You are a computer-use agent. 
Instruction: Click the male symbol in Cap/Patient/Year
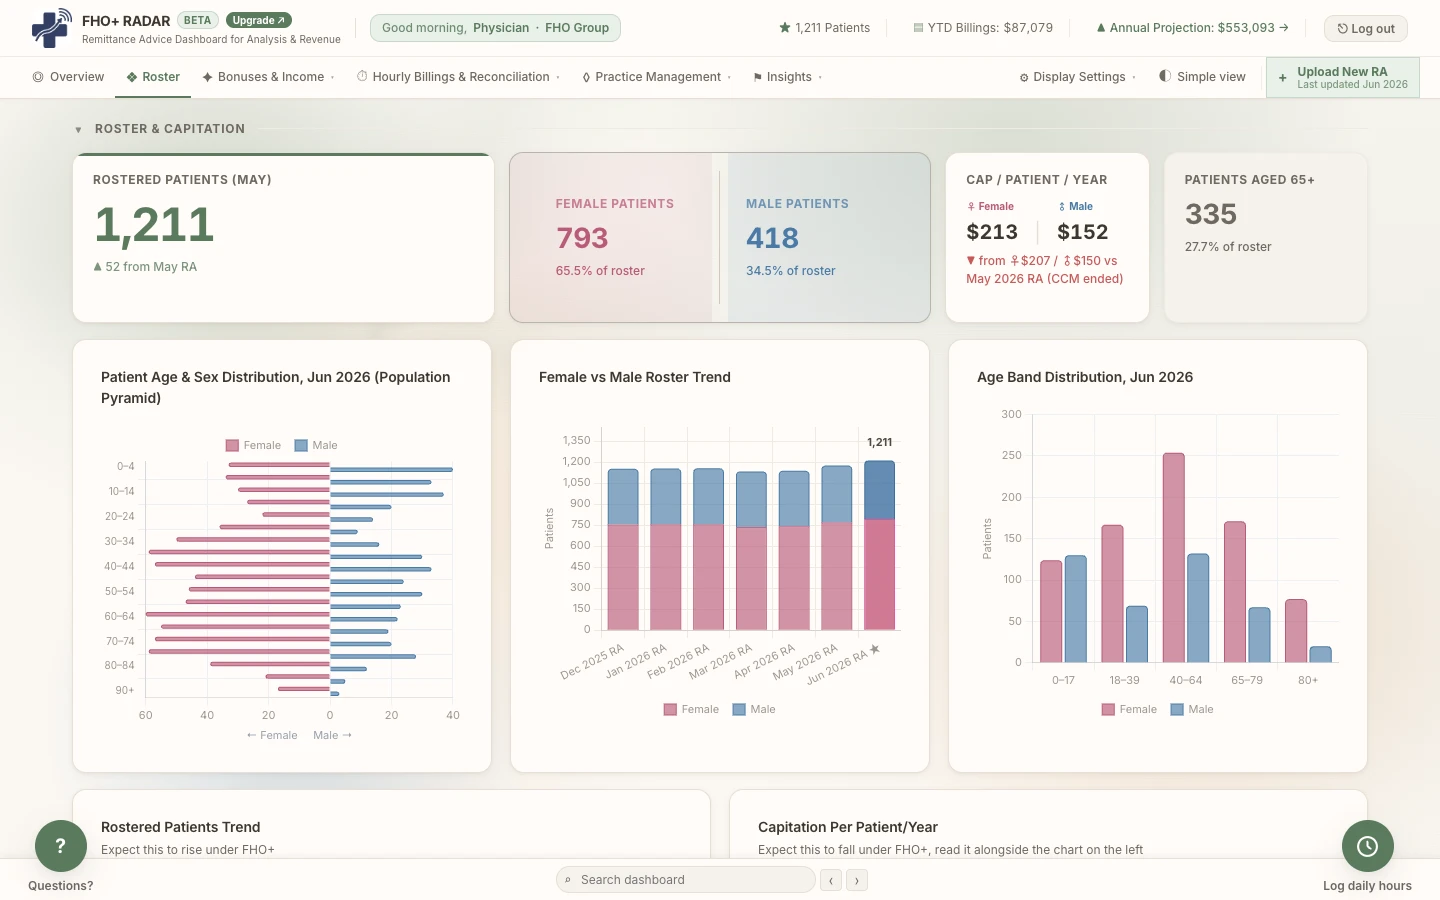(1062, 207)
